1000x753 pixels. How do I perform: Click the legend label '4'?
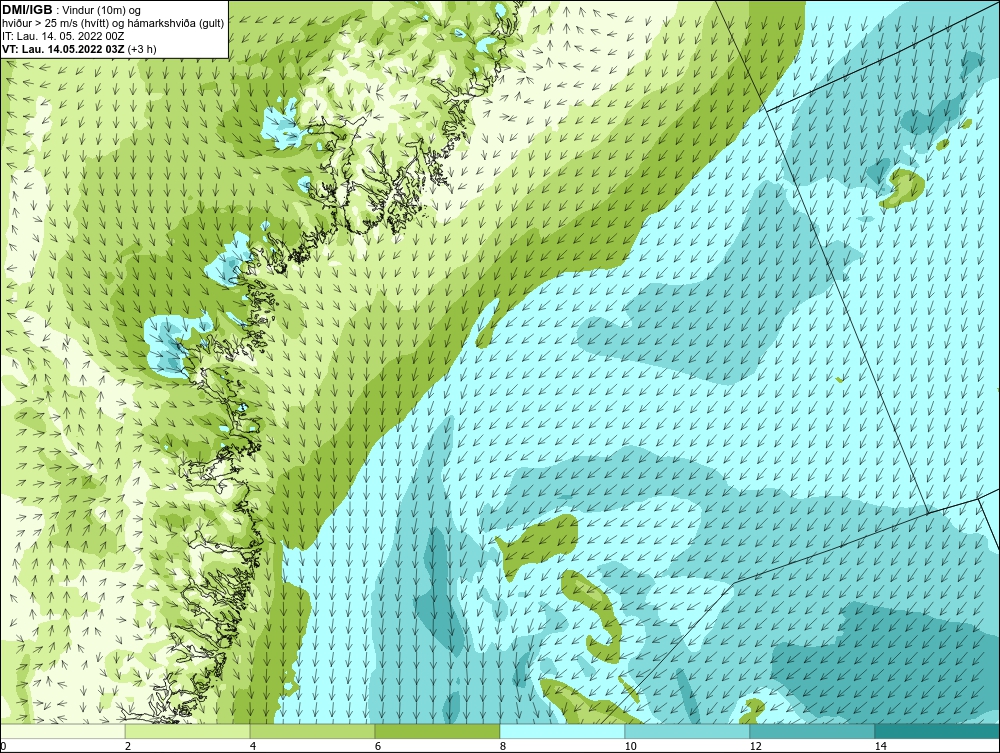point(253,746)
